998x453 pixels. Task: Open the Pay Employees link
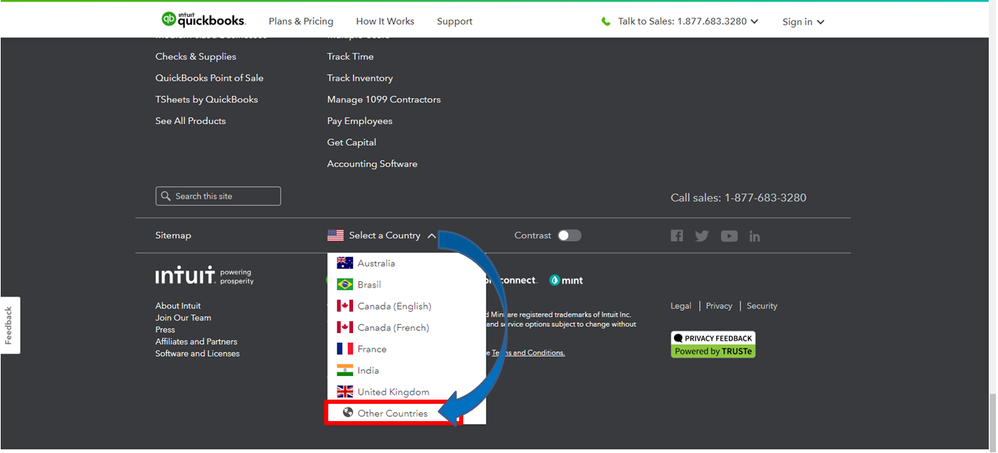(360, 121)
